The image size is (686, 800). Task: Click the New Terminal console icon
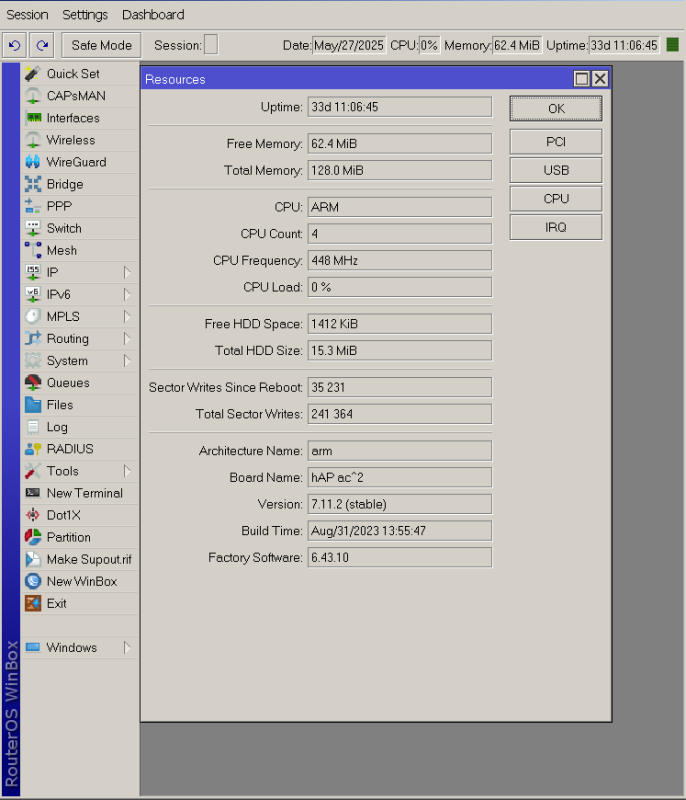point(33,493)
